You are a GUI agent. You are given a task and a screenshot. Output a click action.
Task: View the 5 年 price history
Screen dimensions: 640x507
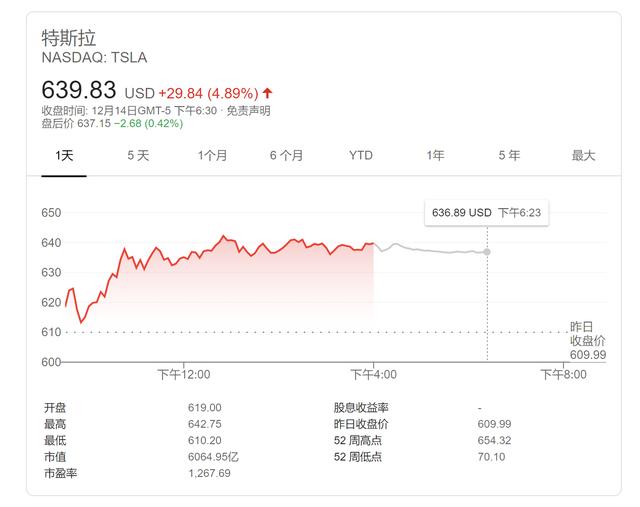click(509, 156)
